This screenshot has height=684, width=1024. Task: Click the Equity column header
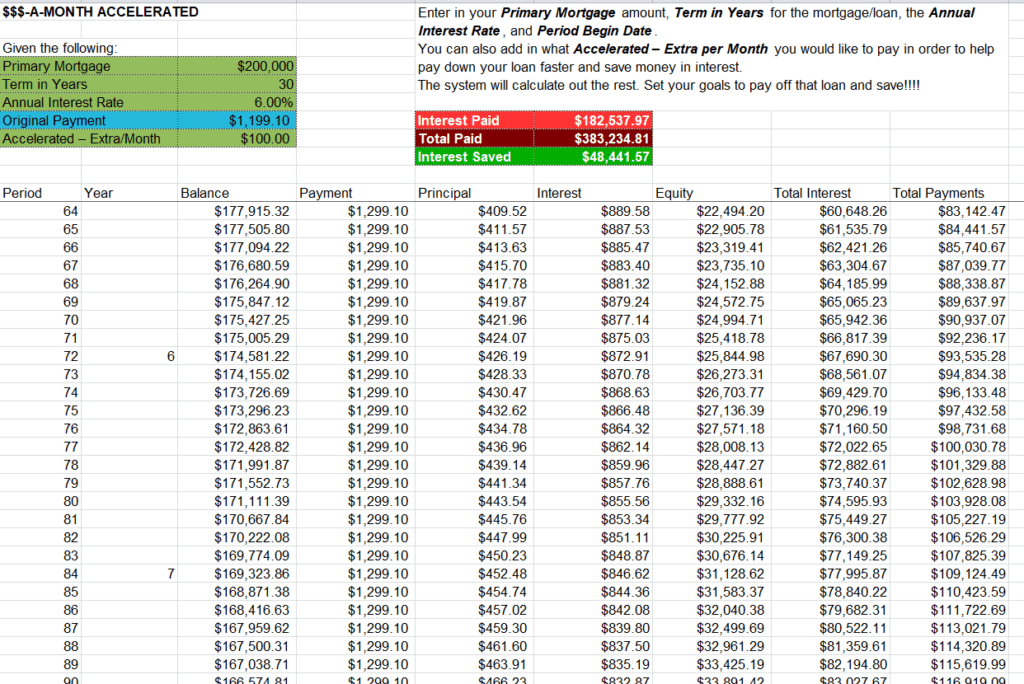pyautogui.click(x=712, y=193)
